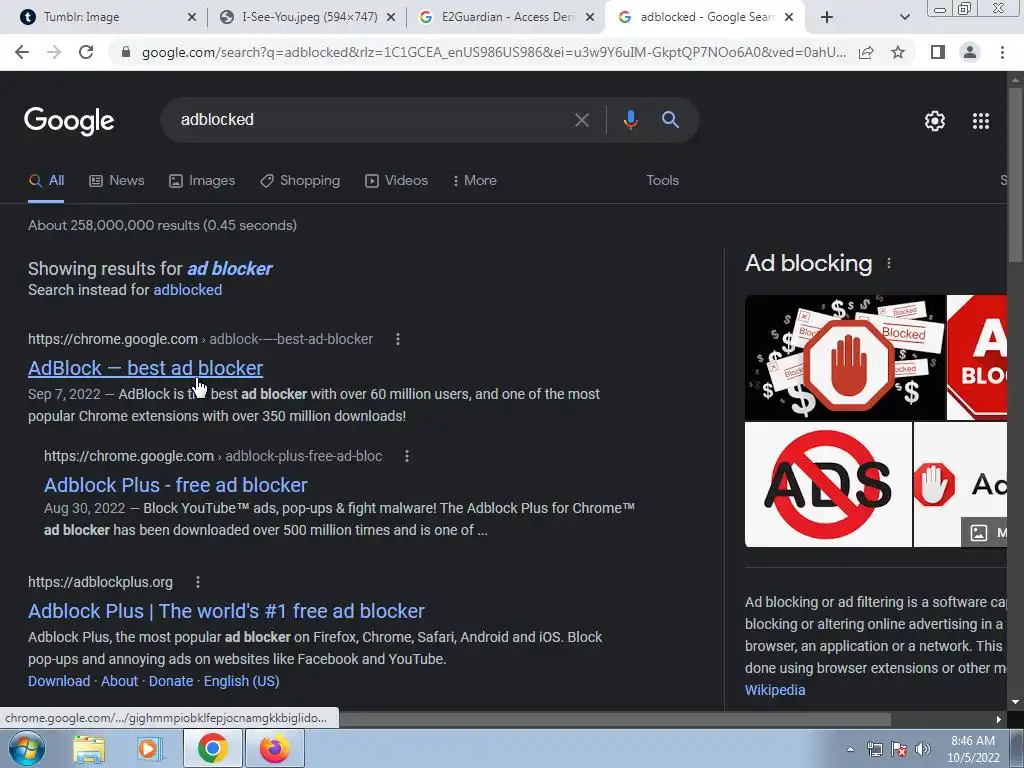Open the Download sitelink

[x=59, y=681]
